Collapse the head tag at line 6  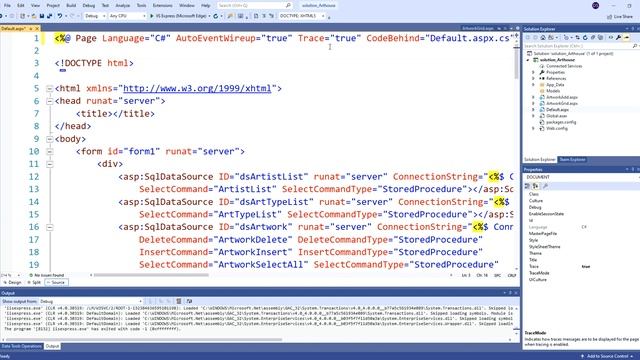(49, 101)
